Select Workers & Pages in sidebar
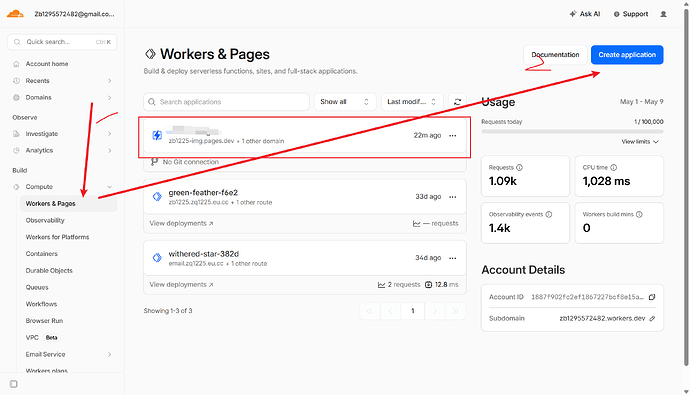 coord(69,204)
